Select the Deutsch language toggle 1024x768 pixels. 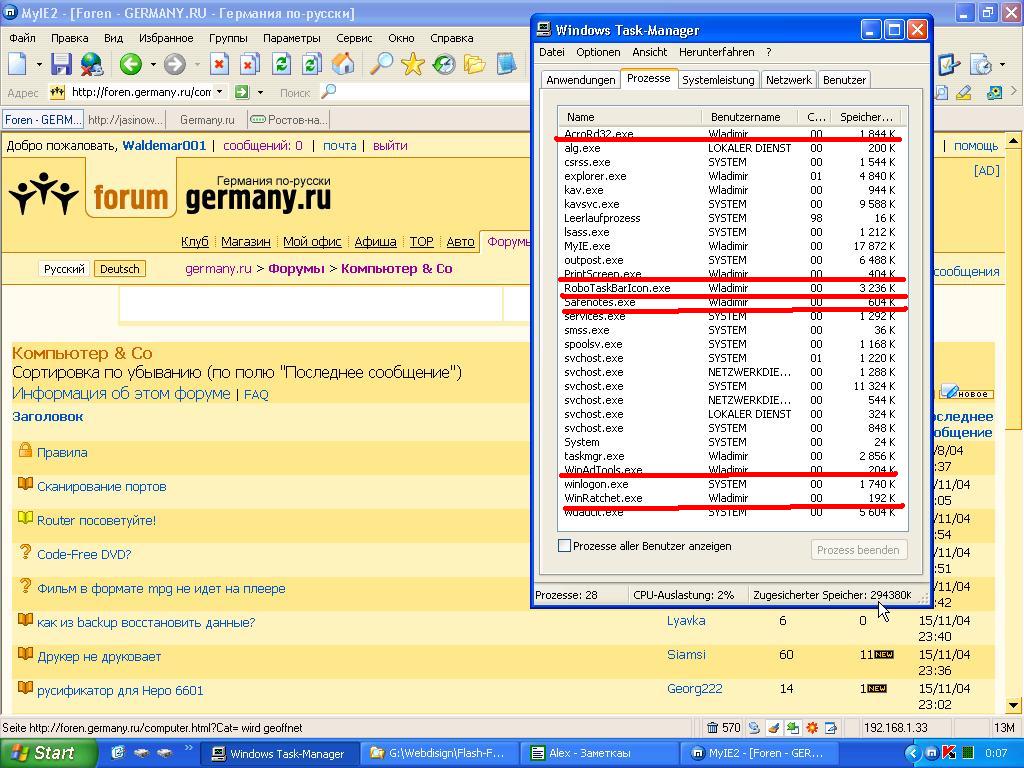(x=120, y=268)
